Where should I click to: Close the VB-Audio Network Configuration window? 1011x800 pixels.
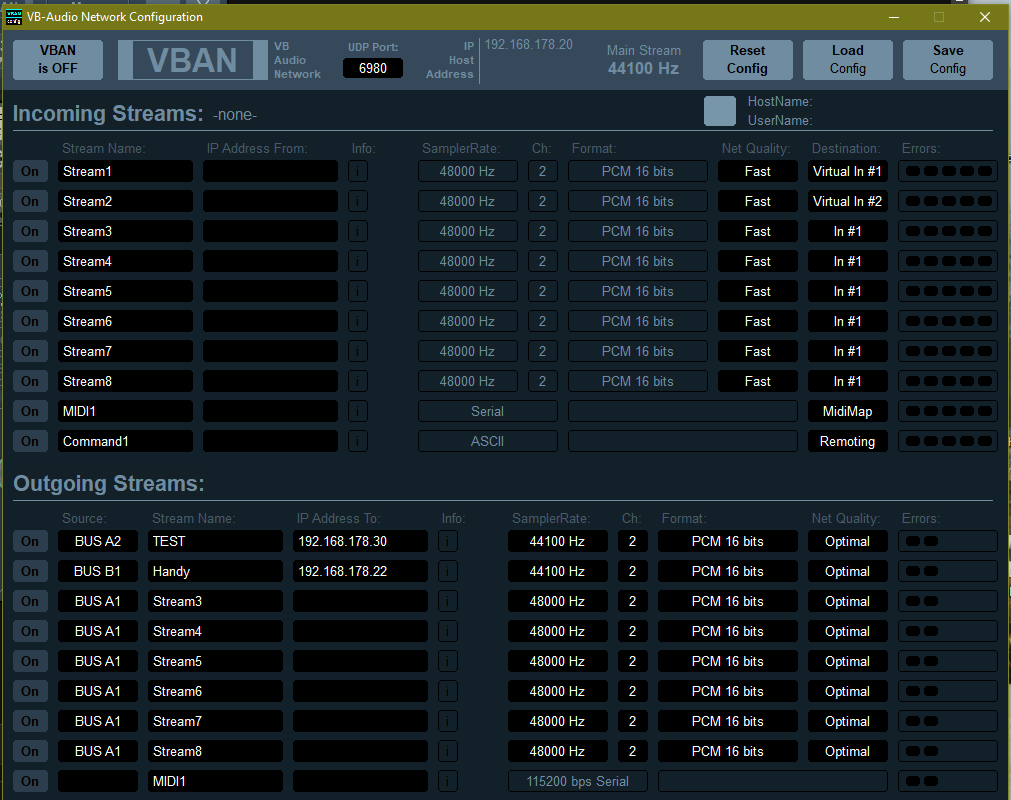click(x=985, y=17)
